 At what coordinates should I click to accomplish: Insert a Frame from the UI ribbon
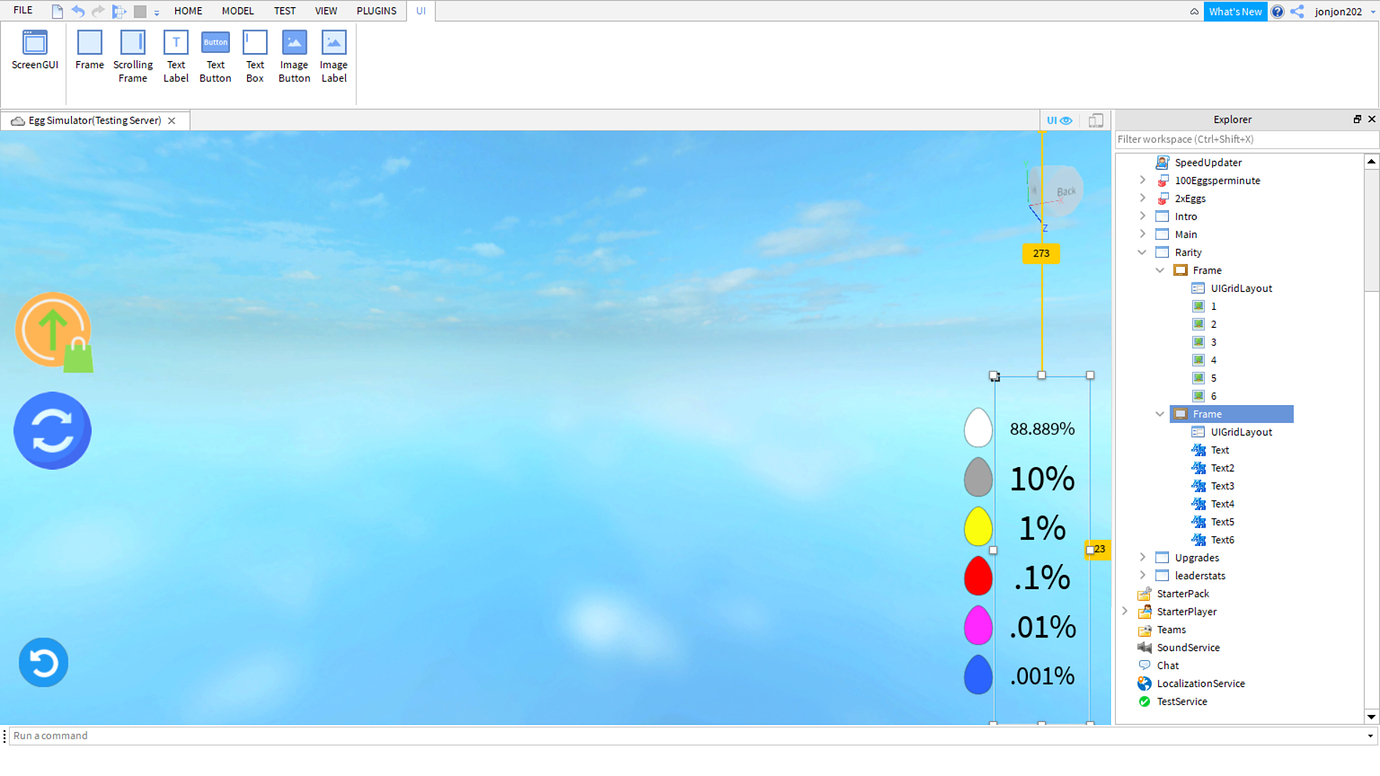pos(90,50)
